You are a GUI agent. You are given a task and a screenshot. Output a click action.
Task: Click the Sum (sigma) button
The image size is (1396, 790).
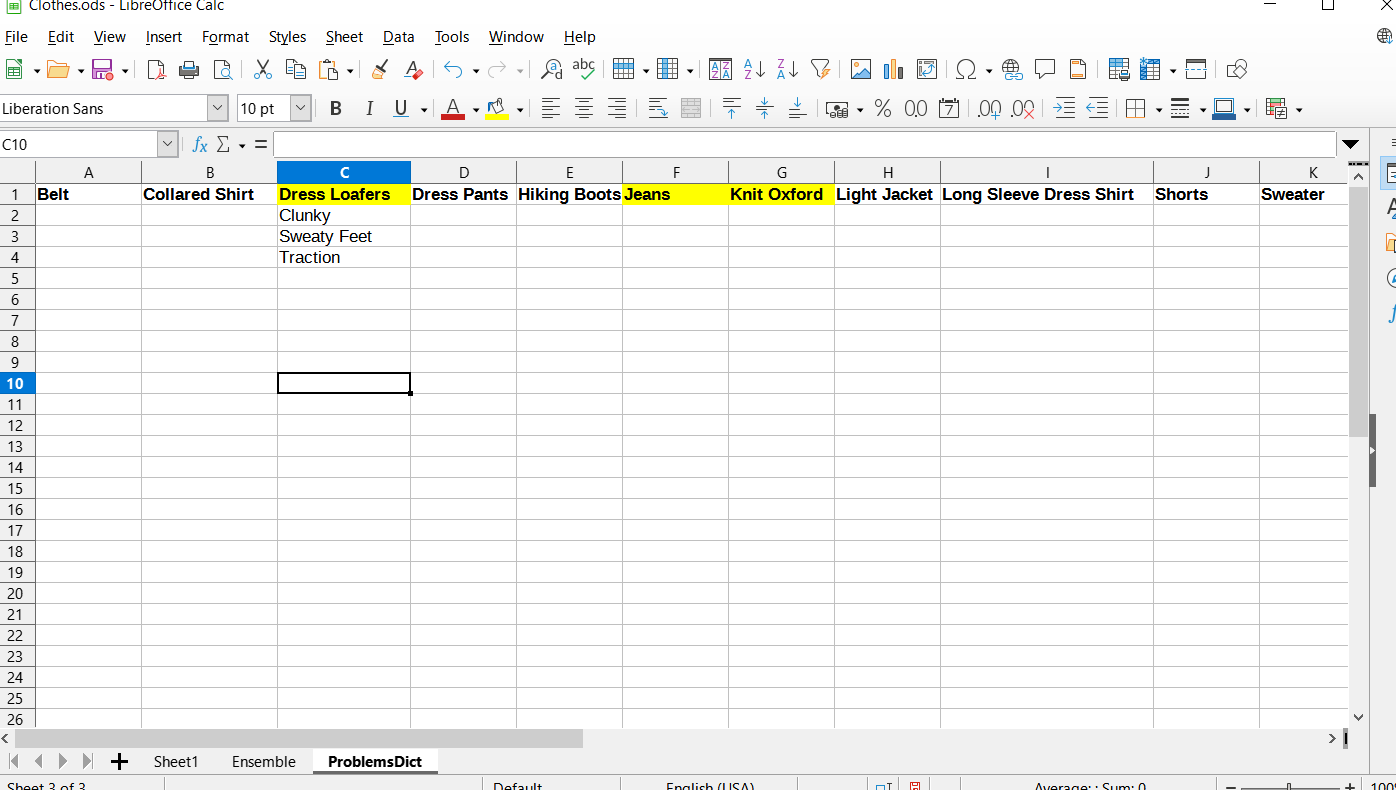pyautogui.click(x=223, y=144)
